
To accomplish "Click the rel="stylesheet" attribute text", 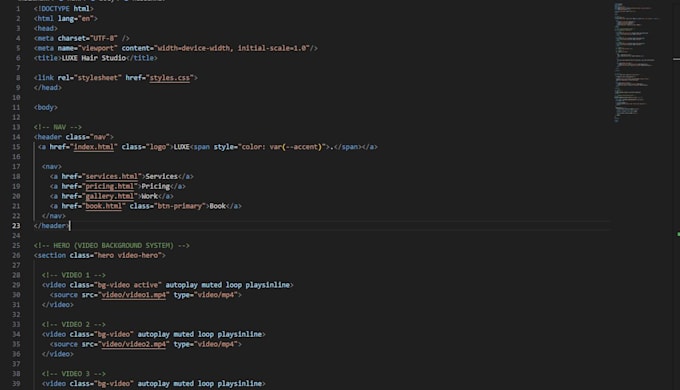I will [89, 78].
